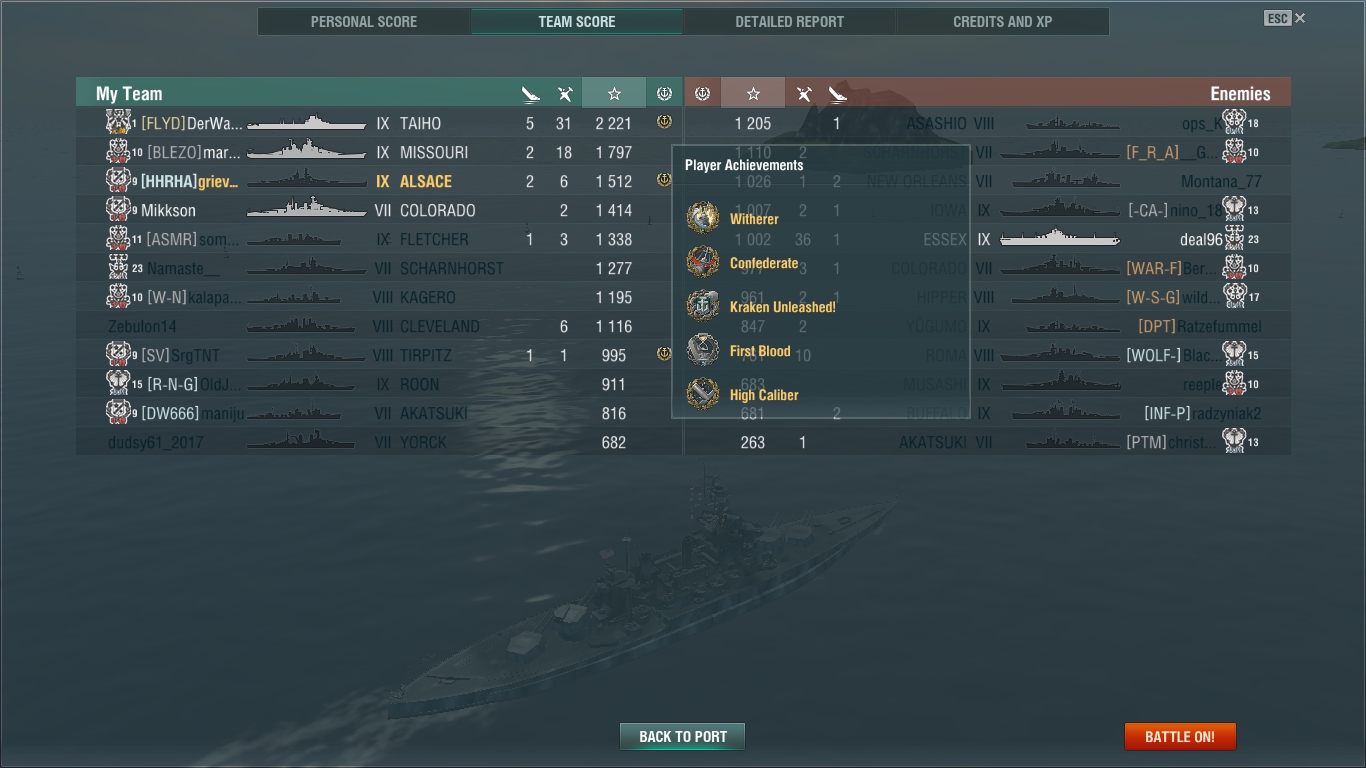This screenshot has height=768, width=1366.
Task: Click the First Blood achievement icon
Action: click(703, 350)
